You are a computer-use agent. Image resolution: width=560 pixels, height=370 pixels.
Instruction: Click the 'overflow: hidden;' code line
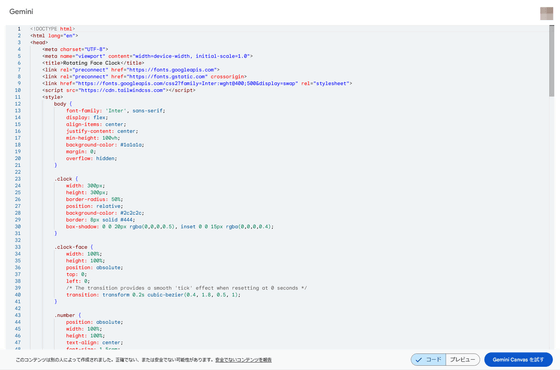click(91, 159)
